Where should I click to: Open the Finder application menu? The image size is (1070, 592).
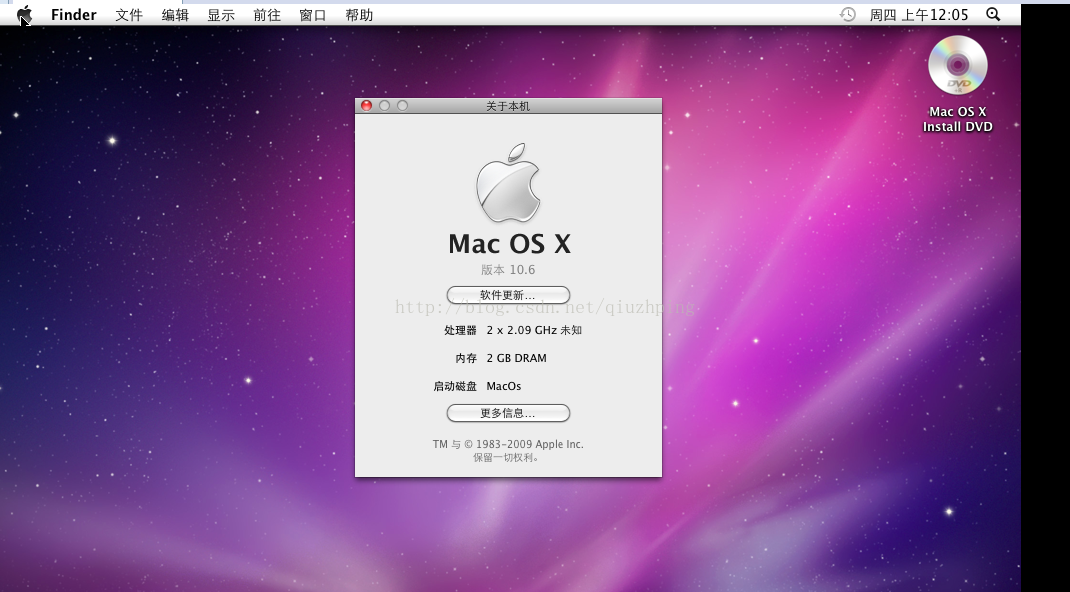pyautogui.click(x=74, y=15)
